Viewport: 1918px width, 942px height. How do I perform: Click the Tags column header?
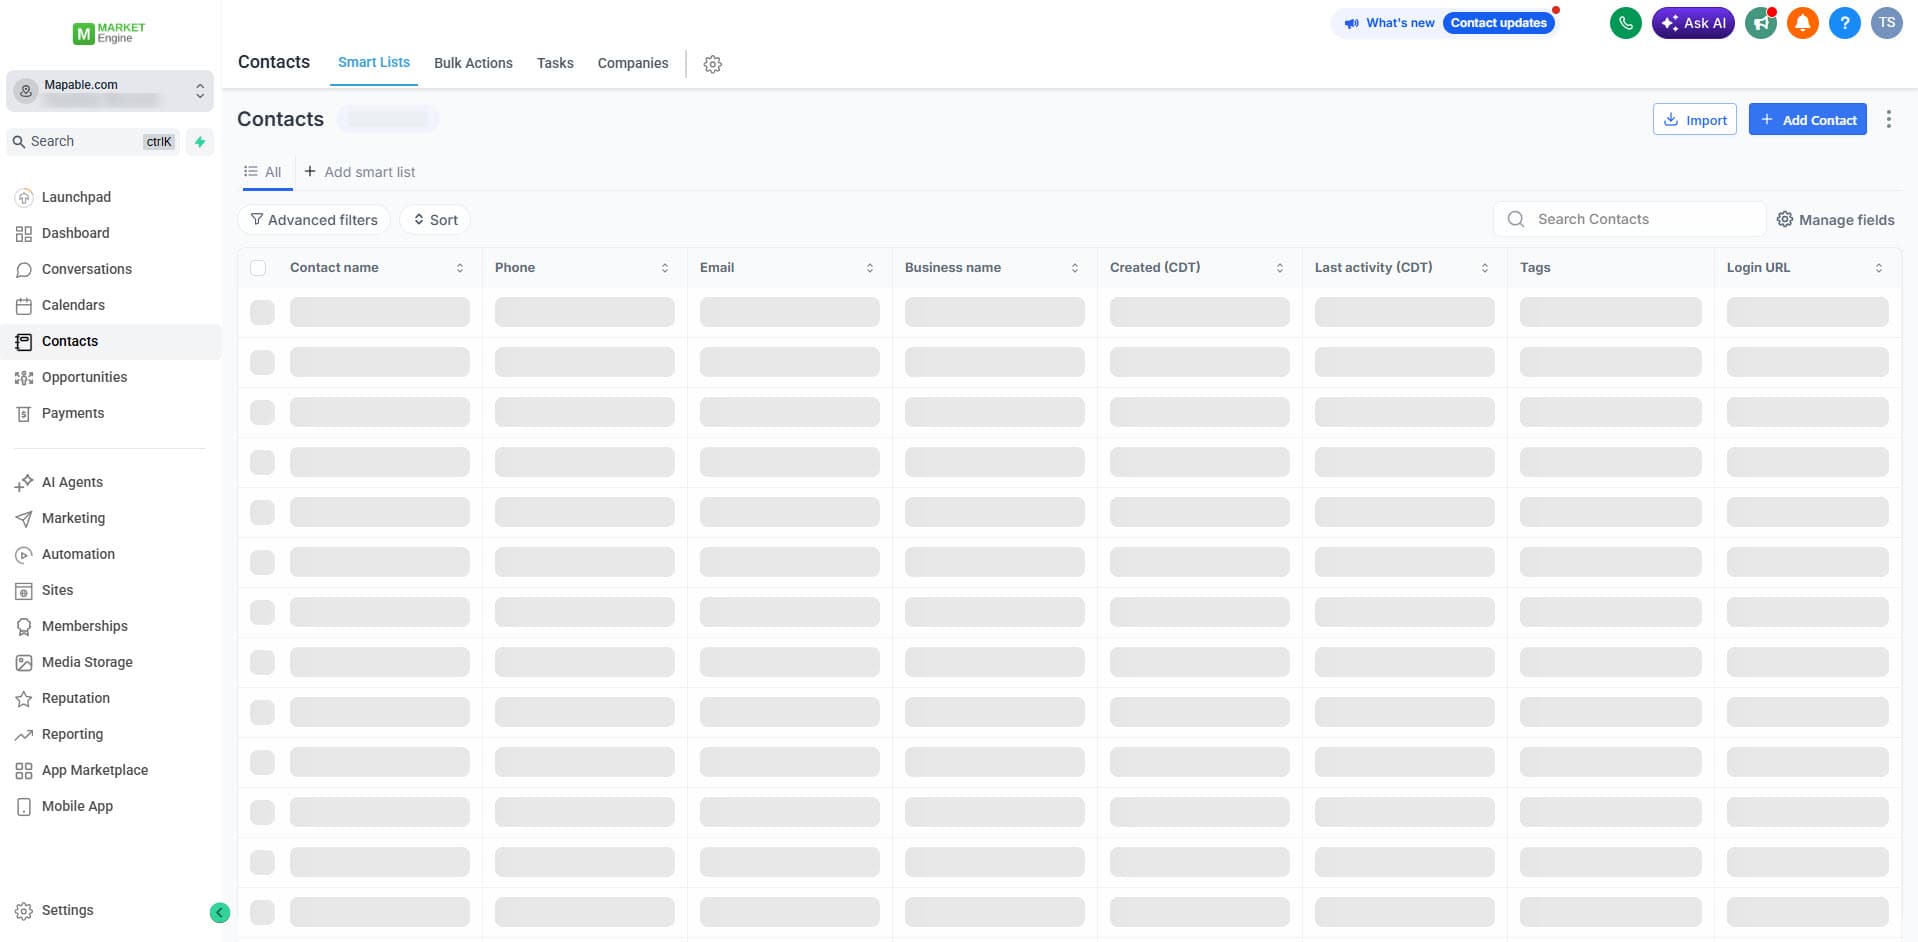[x=1535, y=268]
